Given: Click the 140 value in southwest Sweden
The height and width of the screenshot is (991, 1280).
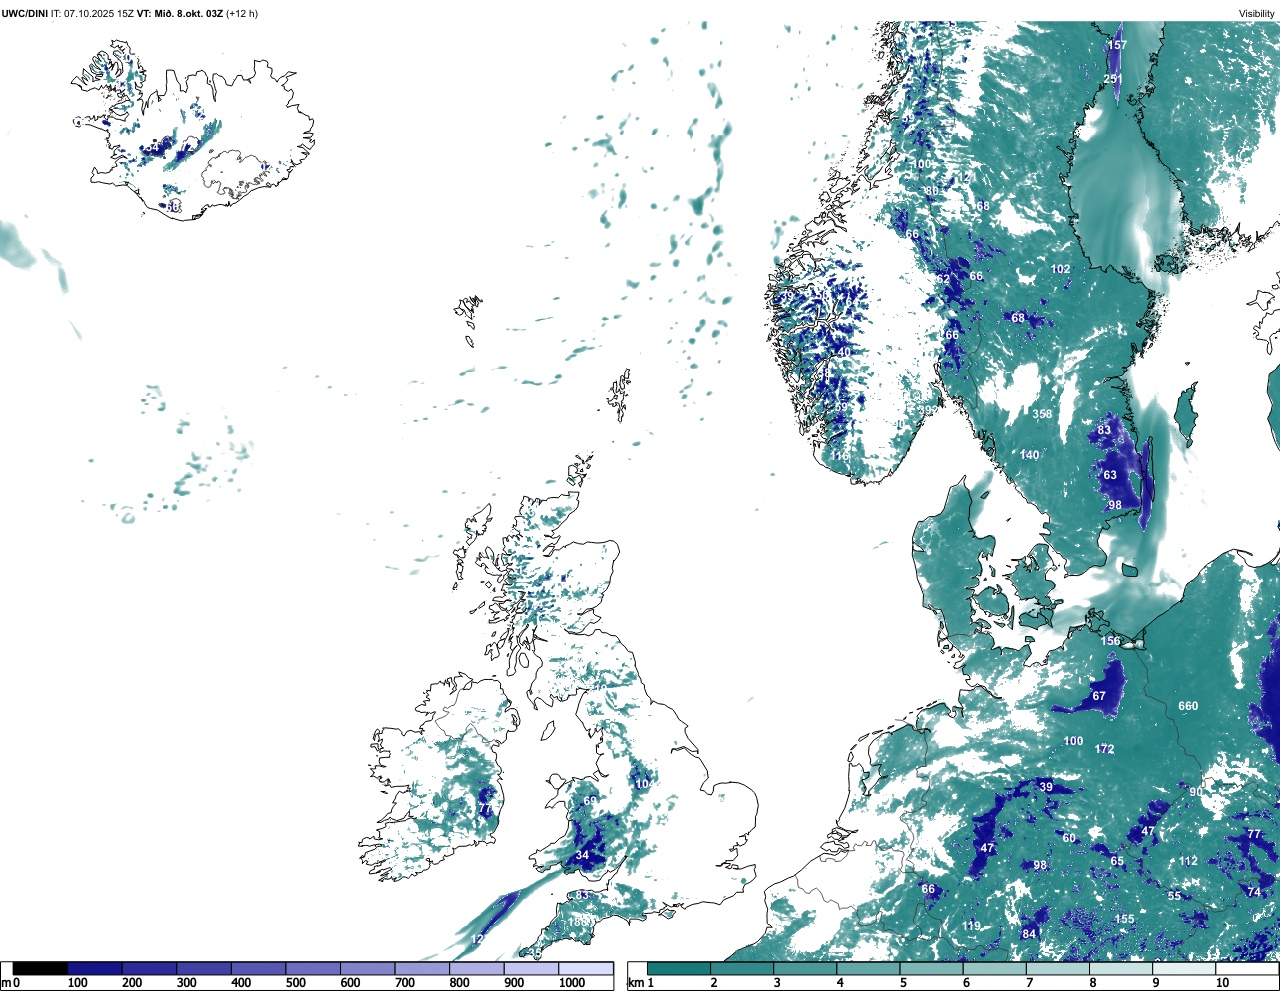Looking at the screenshot, I should [x=1029, y=455].
